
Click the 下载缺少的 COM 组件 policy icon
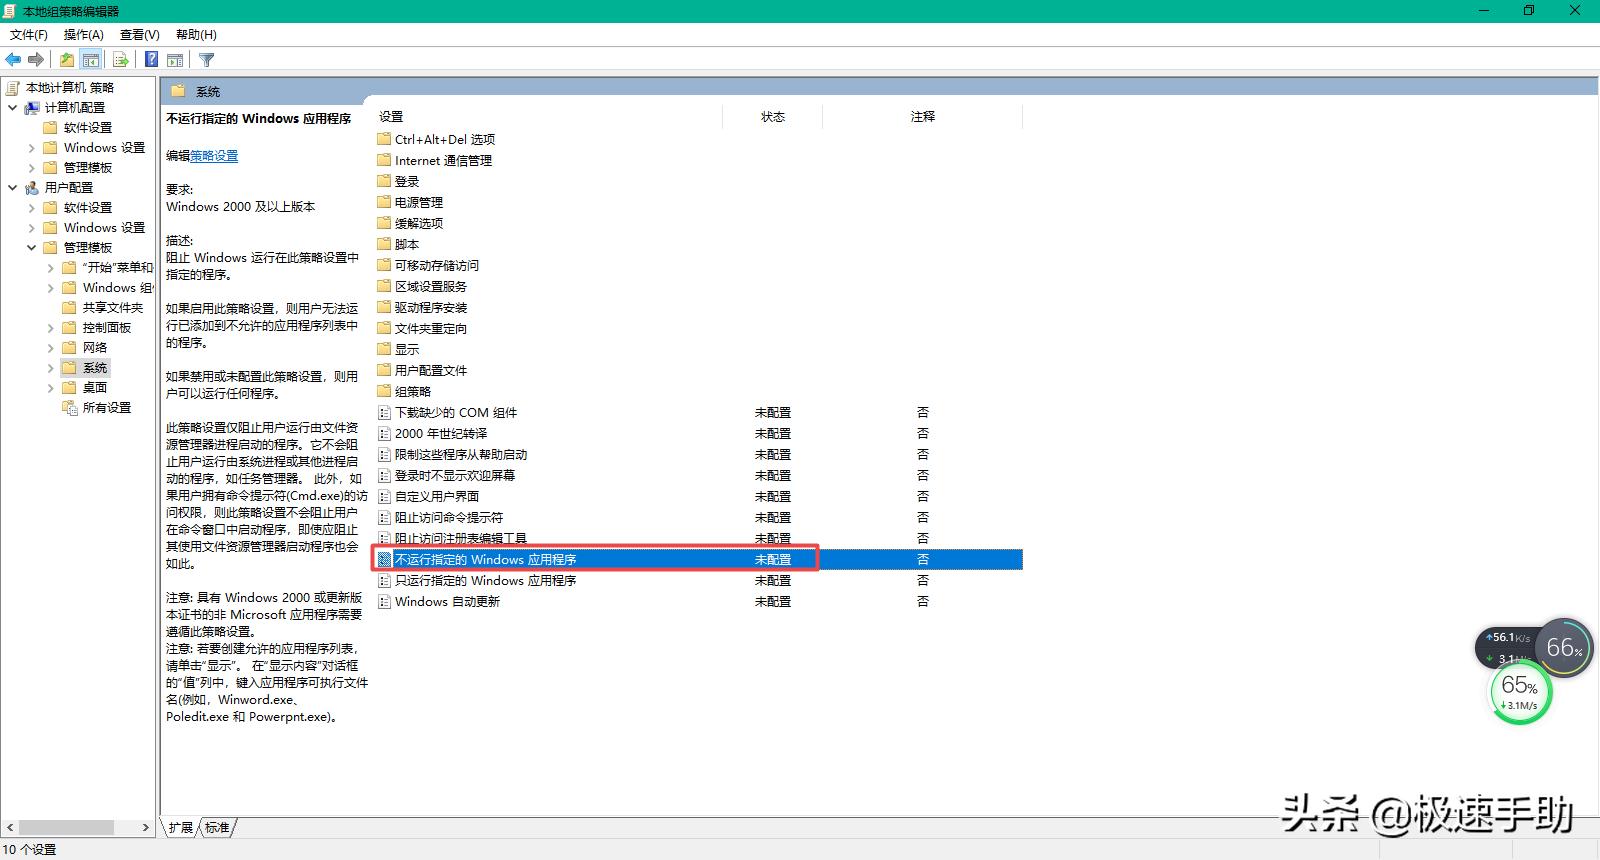click(384, 412)
